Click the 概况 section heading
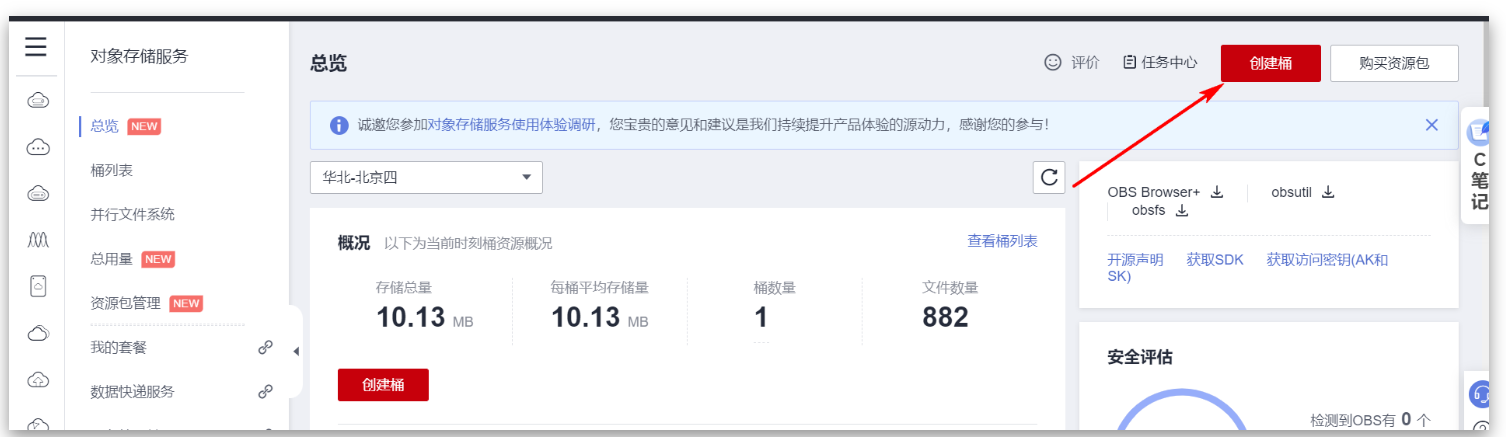The width and height of the screenshot is (1506, 437). tap(353, 243)
